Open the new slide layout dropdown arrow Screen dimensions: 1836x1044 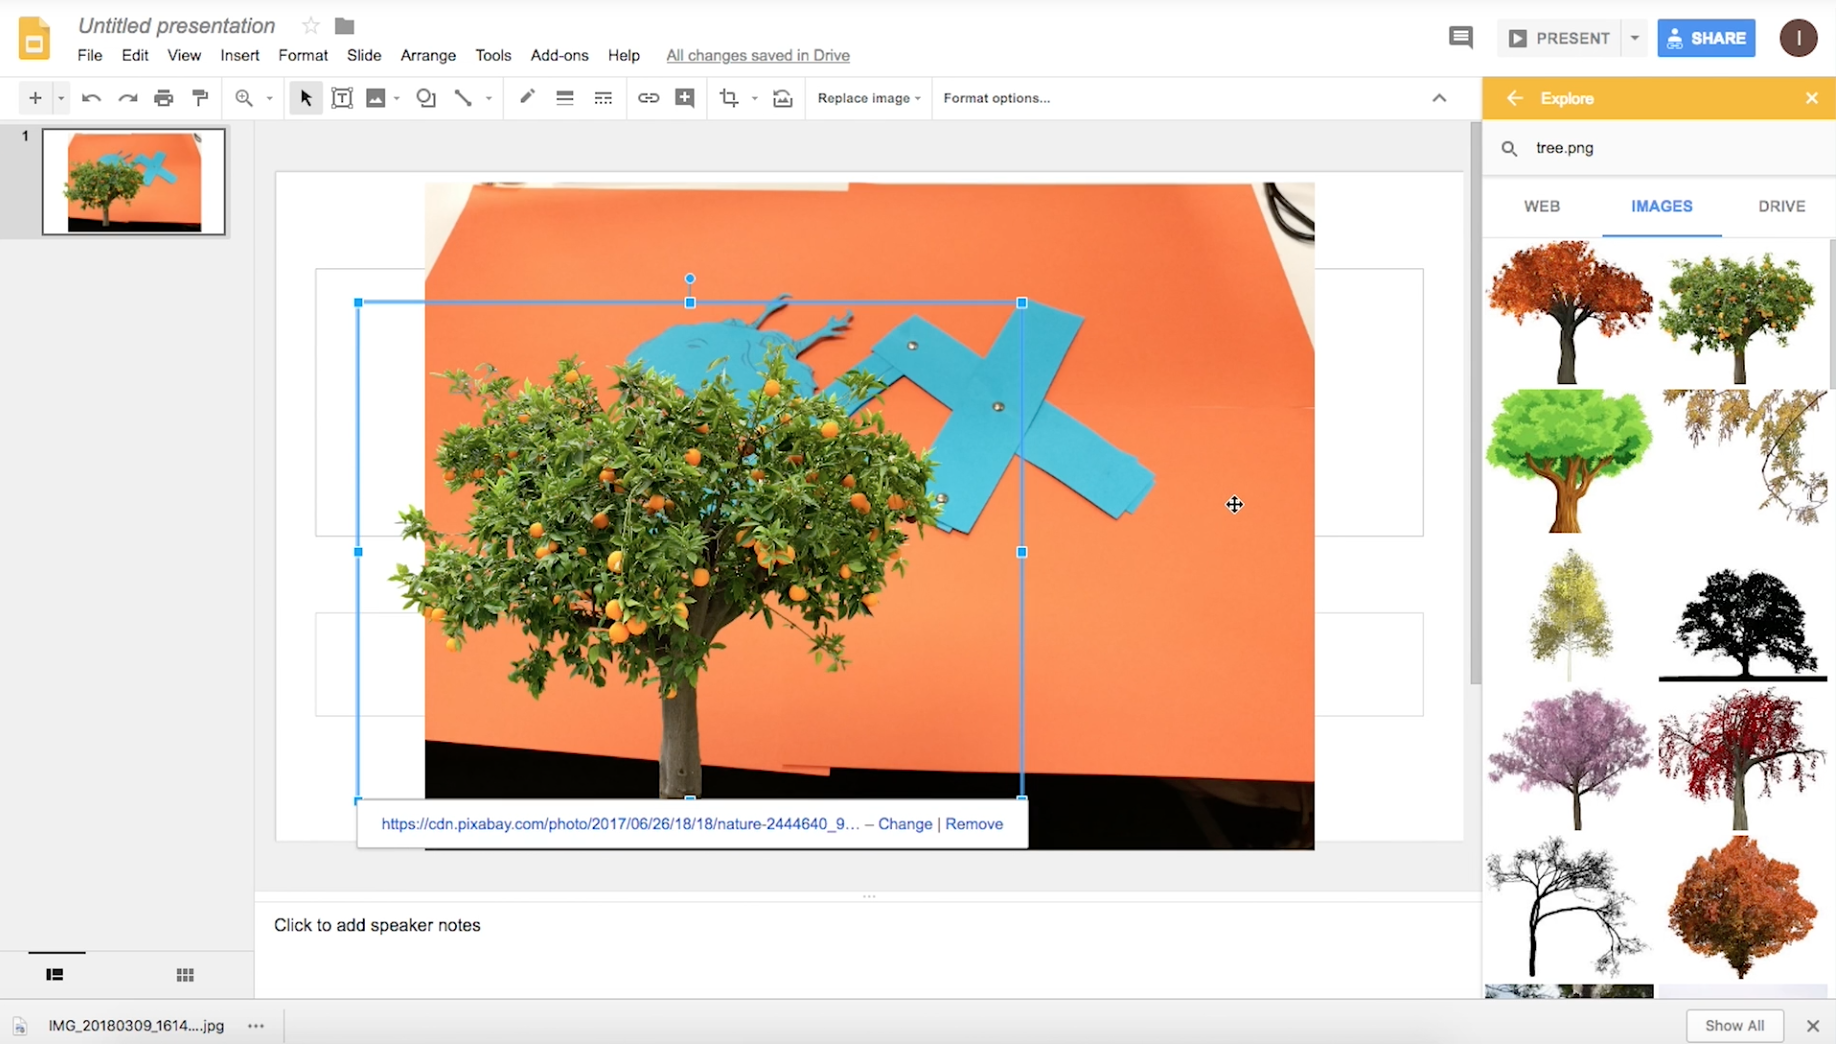(61, 98)
